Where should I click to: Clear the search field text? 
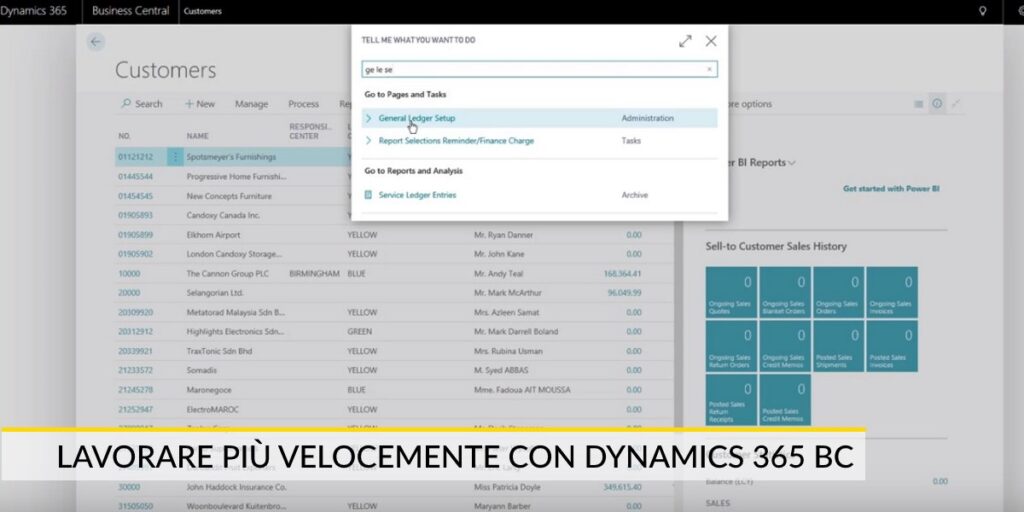click(x=709, y=69)
